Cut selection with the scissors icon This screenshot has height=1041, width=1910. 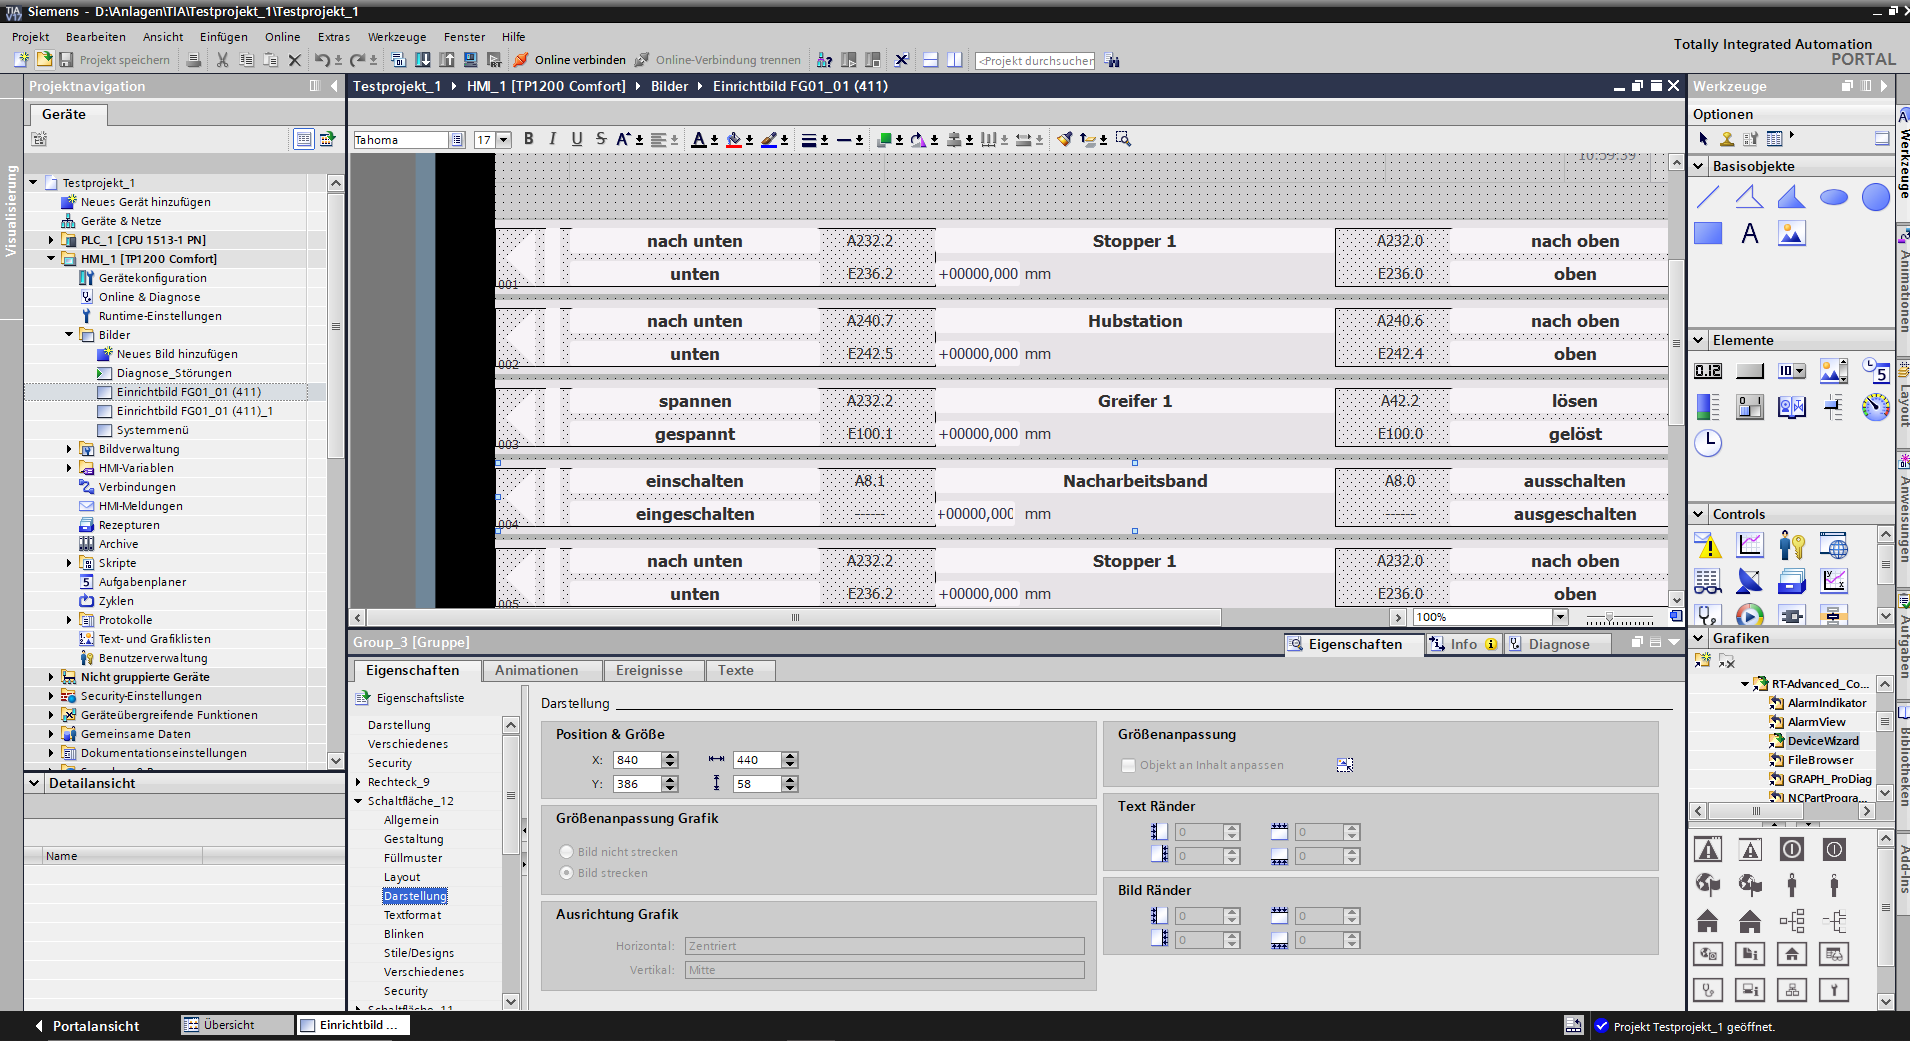point(222,60)
